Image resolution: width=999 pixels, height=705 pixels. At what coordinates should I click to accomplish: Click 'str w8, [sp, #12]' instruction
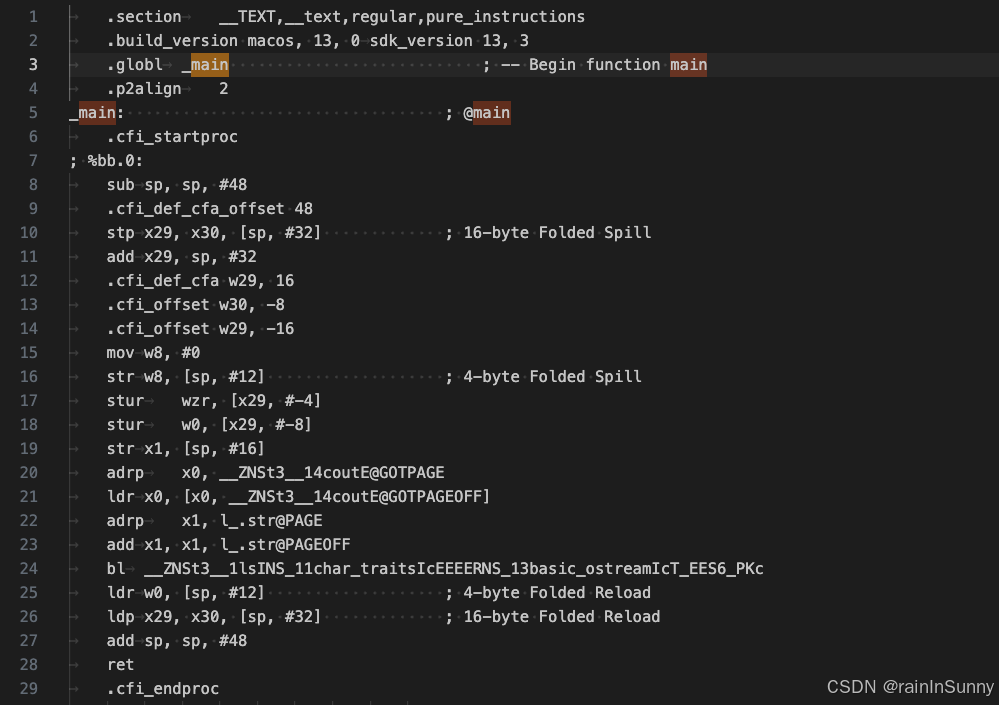coord(185,376)
